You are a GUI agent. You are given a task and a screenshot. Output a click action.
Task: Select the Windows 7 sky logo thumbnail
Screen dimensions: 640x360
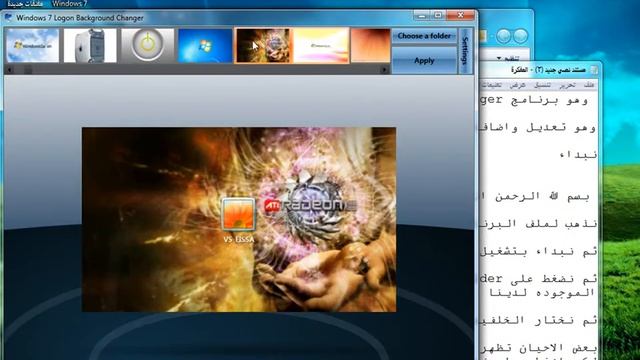tap(33, 45)
